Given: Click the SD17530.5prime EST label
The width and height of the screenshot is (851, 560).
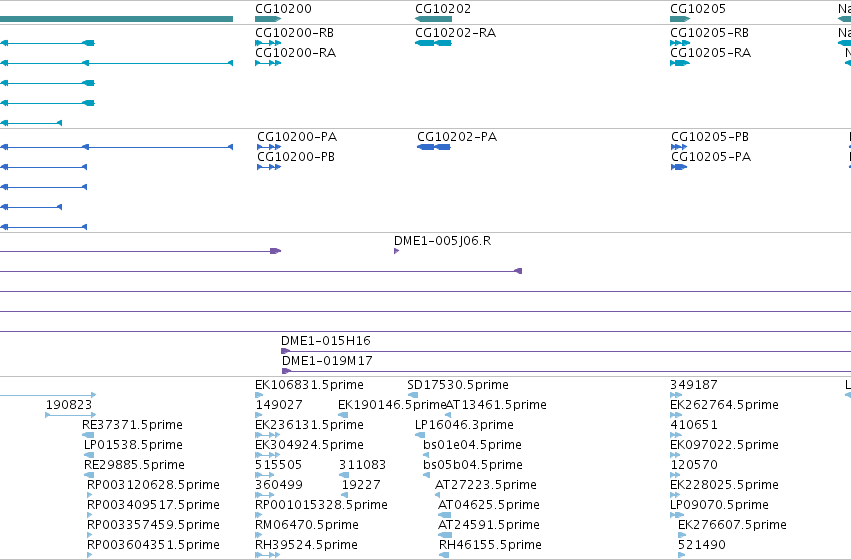Looking at the screenshot, I should 458,385.
